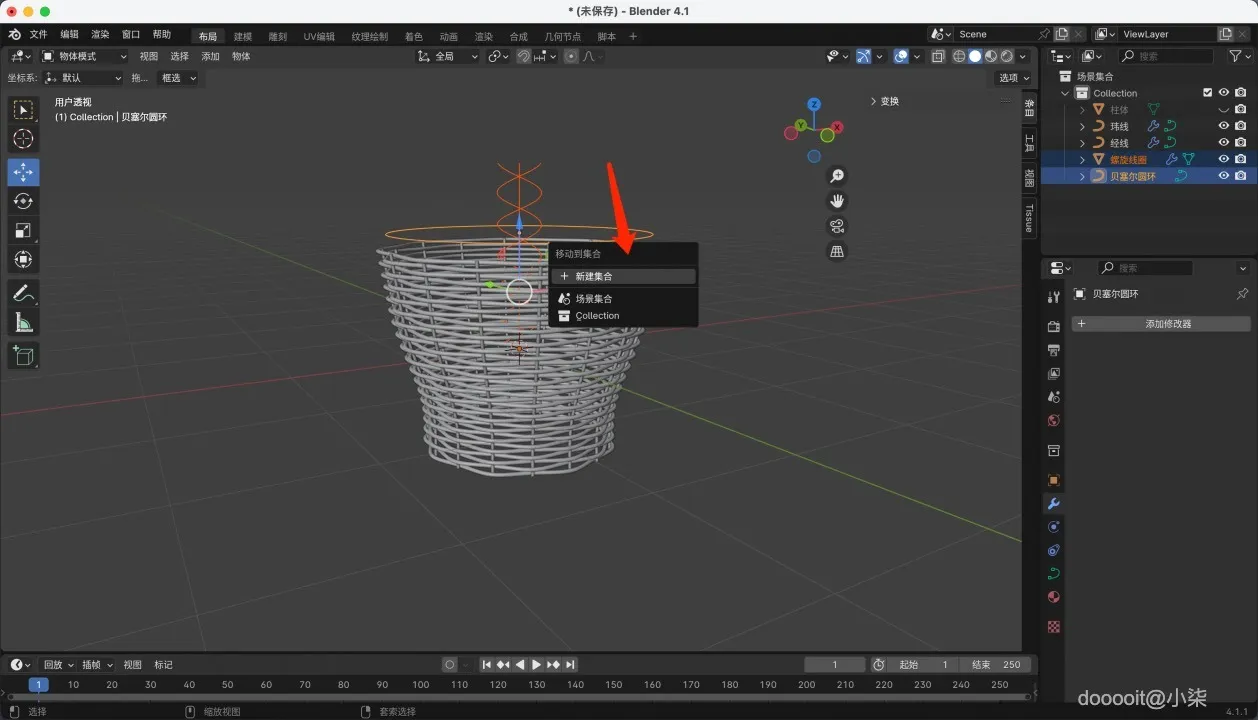Screen dimensions: 1258x720
Task: Activate the Measure tool
Action: coord(23,322)
